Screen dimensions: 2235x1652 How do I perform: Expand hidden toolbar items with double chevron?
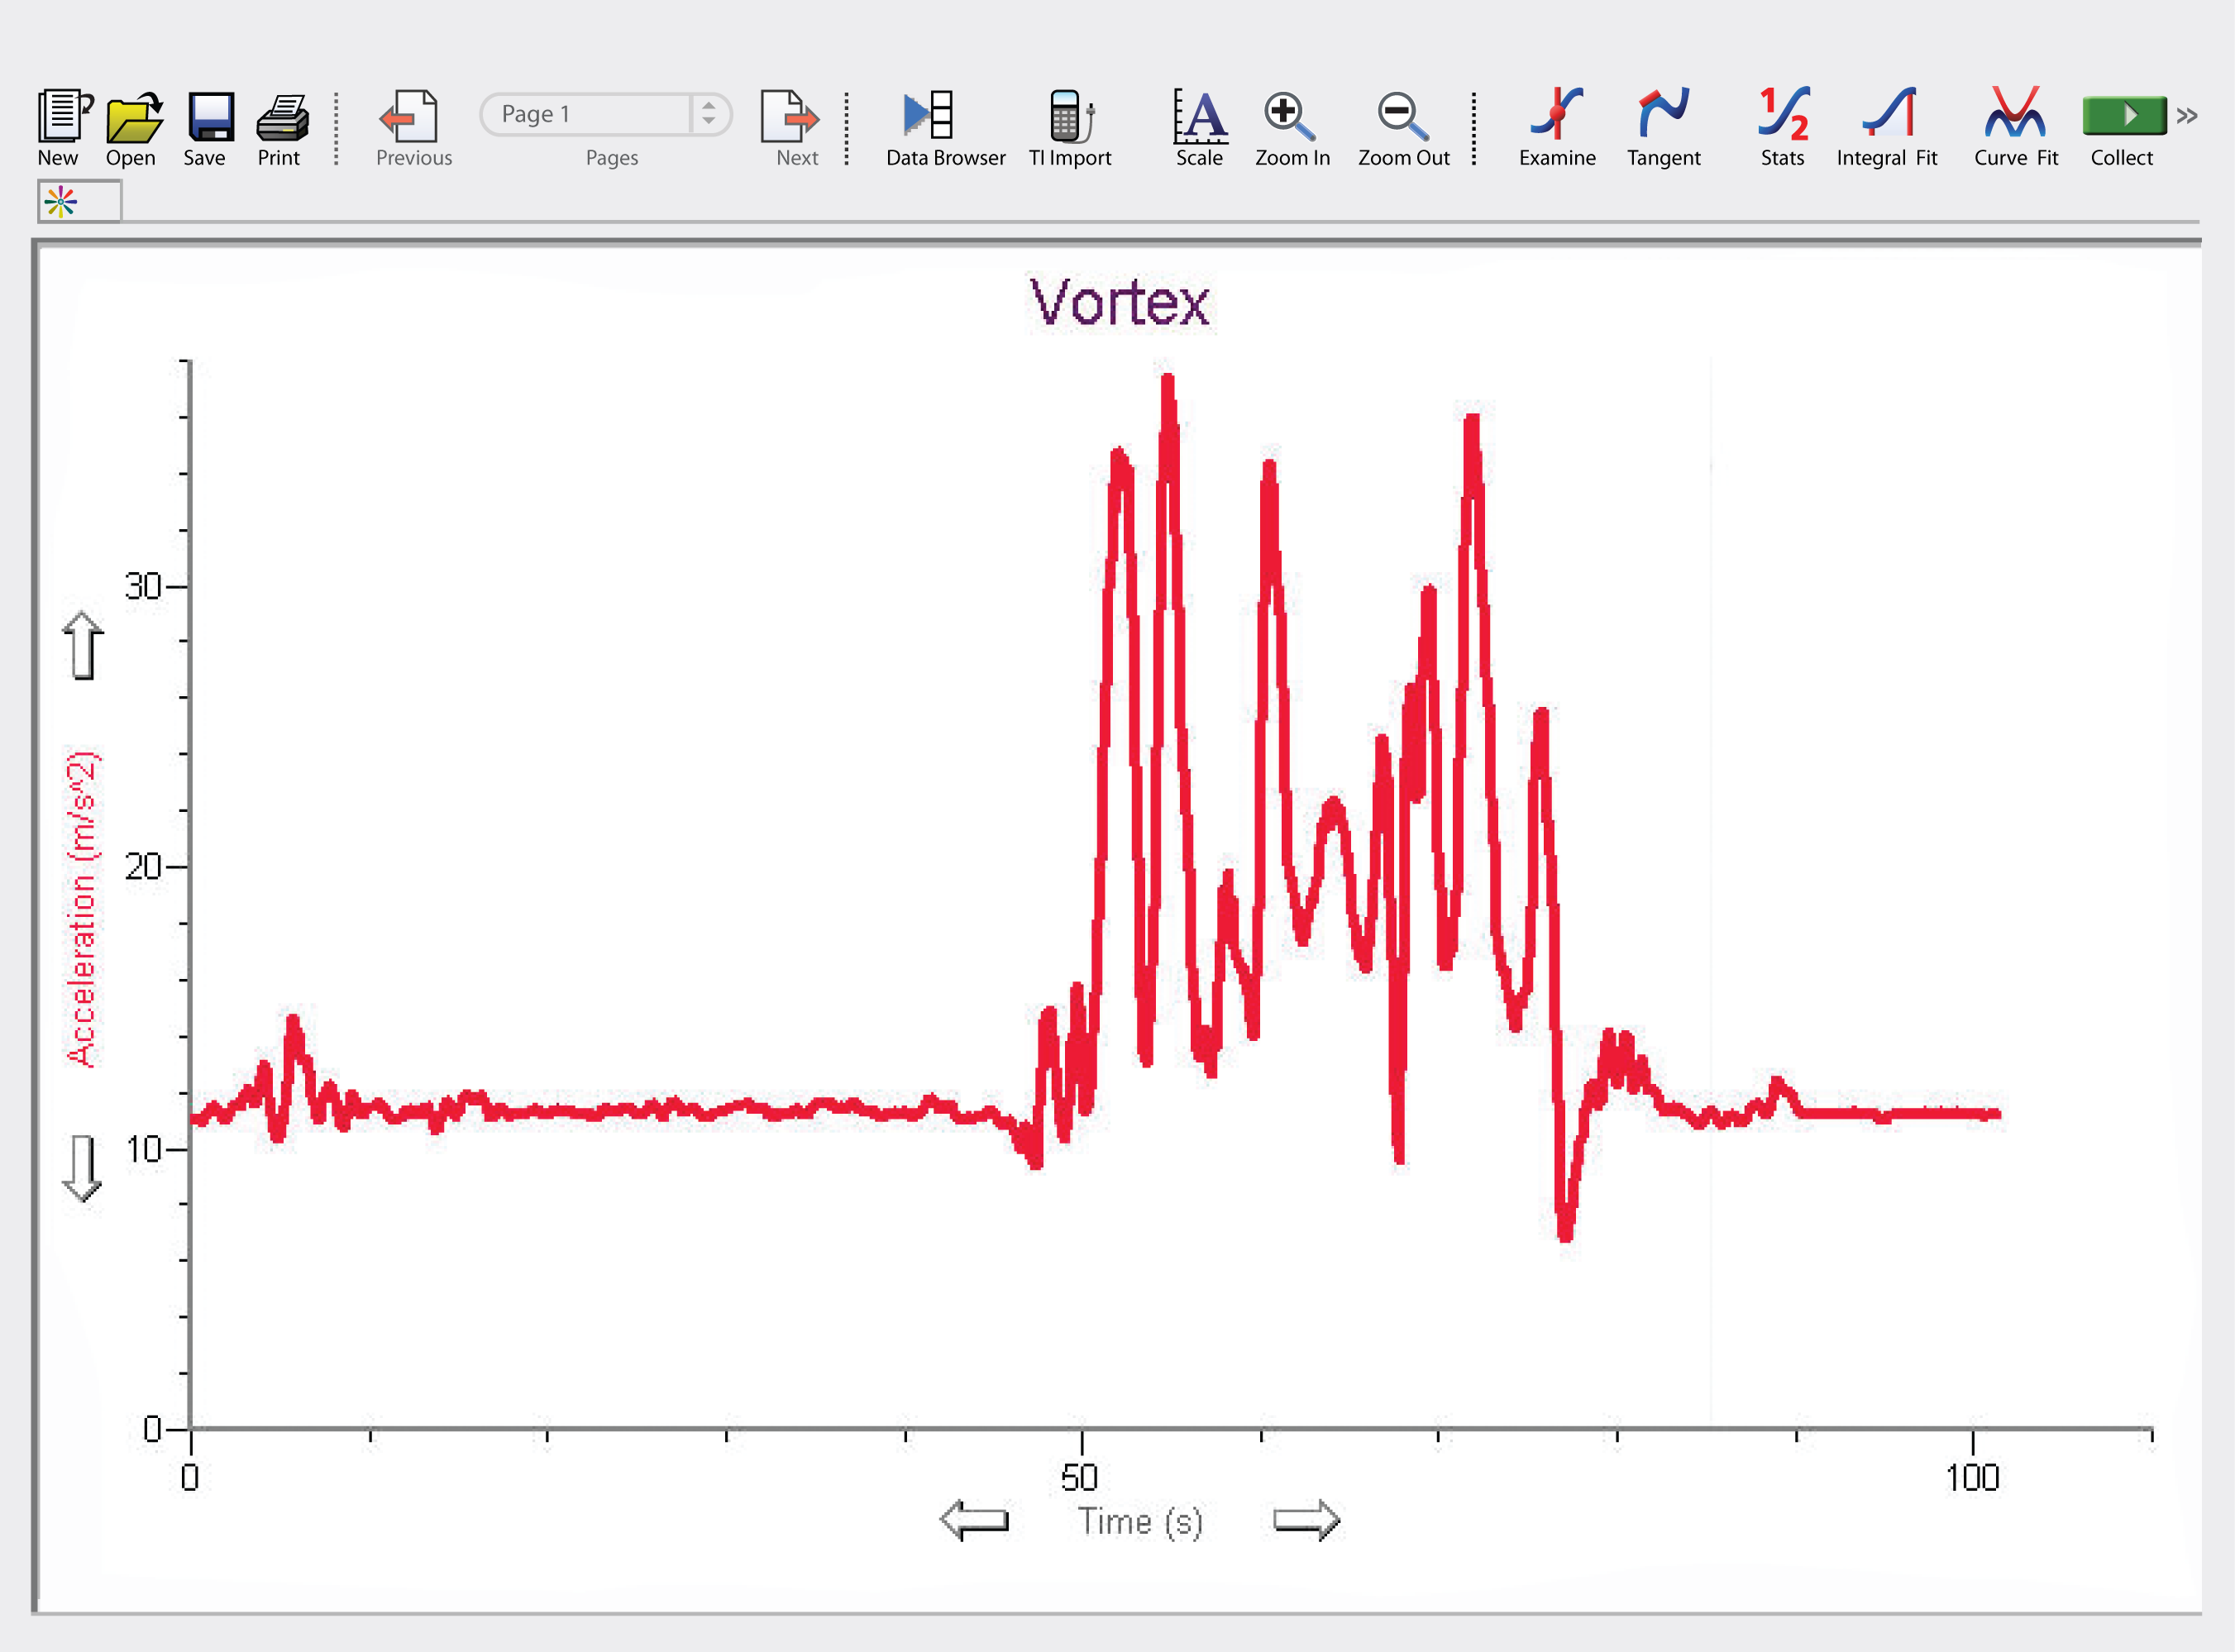(2187, 115)
